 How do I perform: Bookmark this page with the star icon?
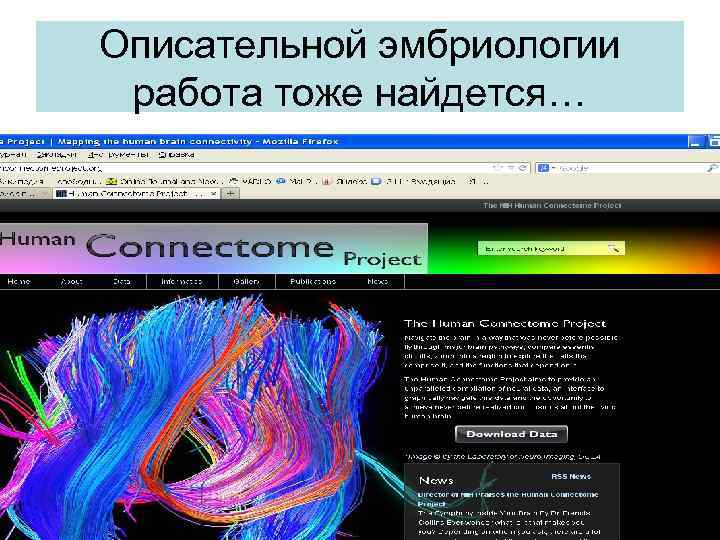pos(497,168)
